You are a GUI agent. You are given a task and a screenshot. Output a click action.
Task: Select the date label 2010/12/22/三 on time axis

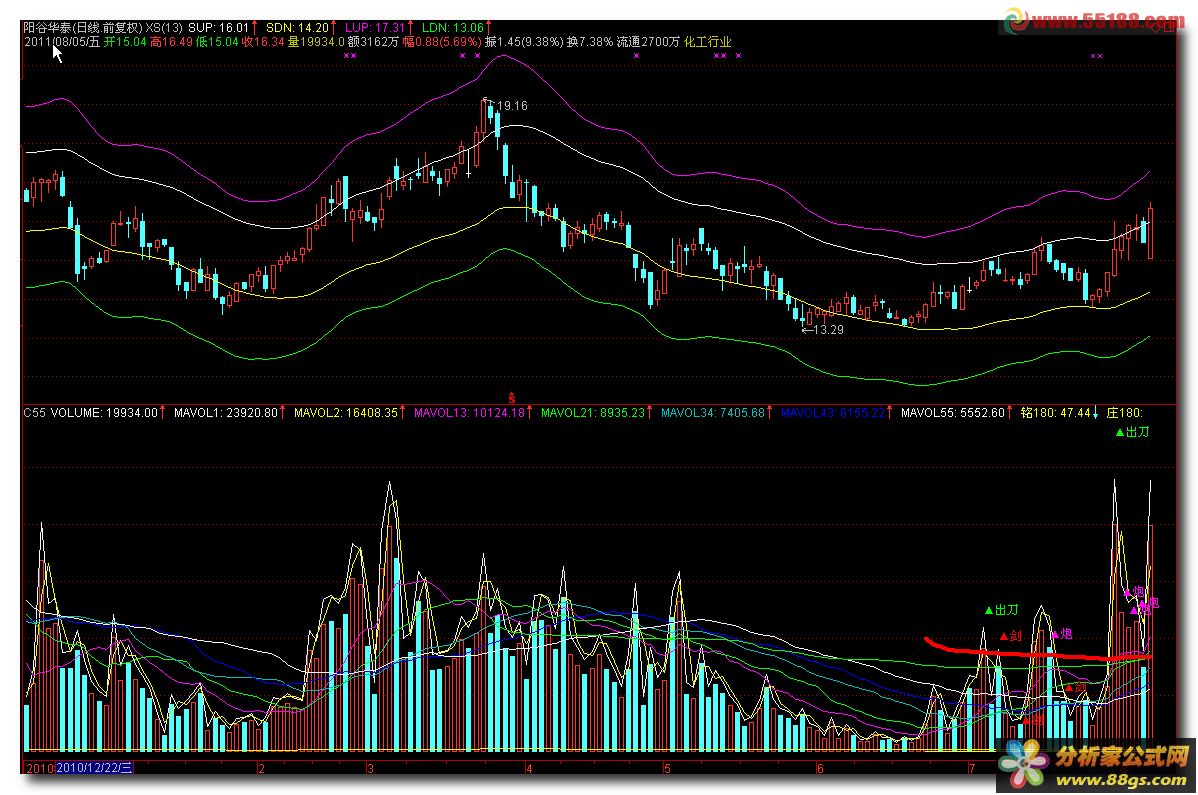[x=95, y=768]
